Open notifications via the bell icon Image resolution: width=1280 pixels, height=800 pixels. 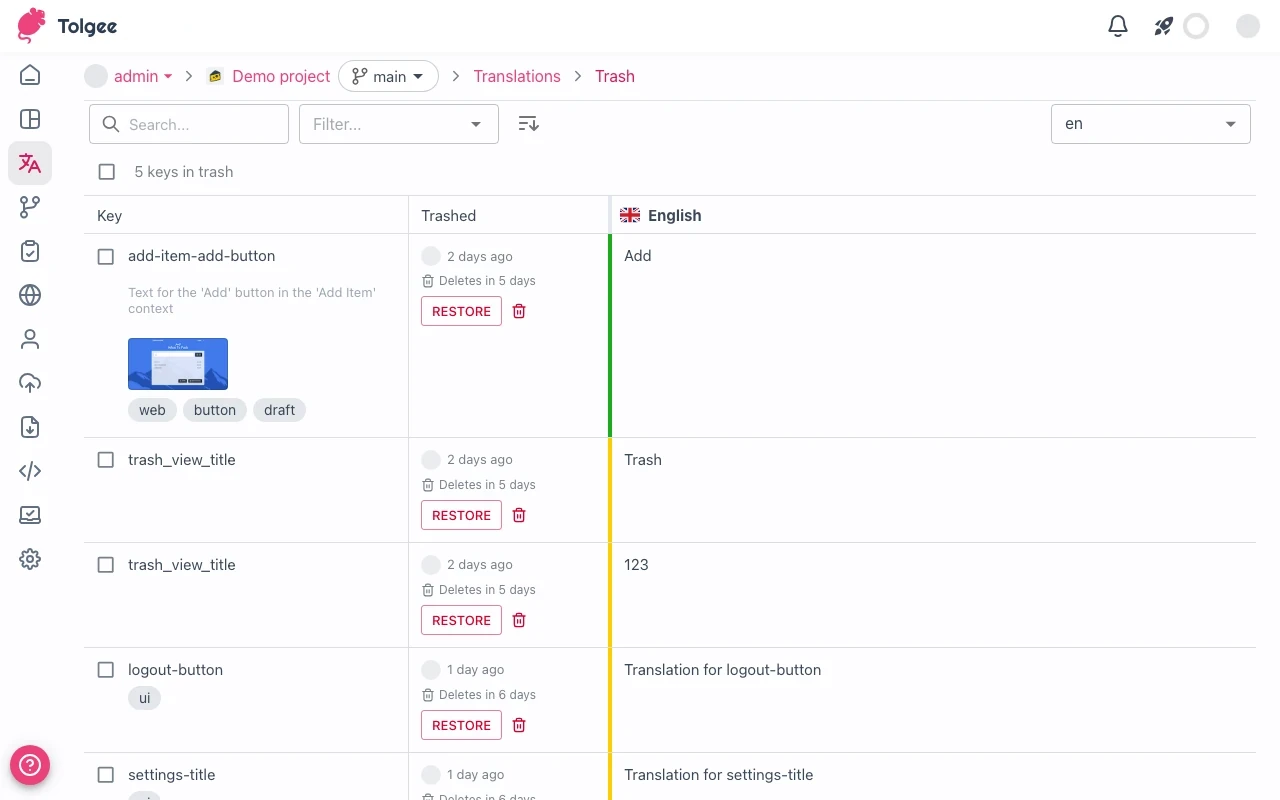(x=1118, y=26)
